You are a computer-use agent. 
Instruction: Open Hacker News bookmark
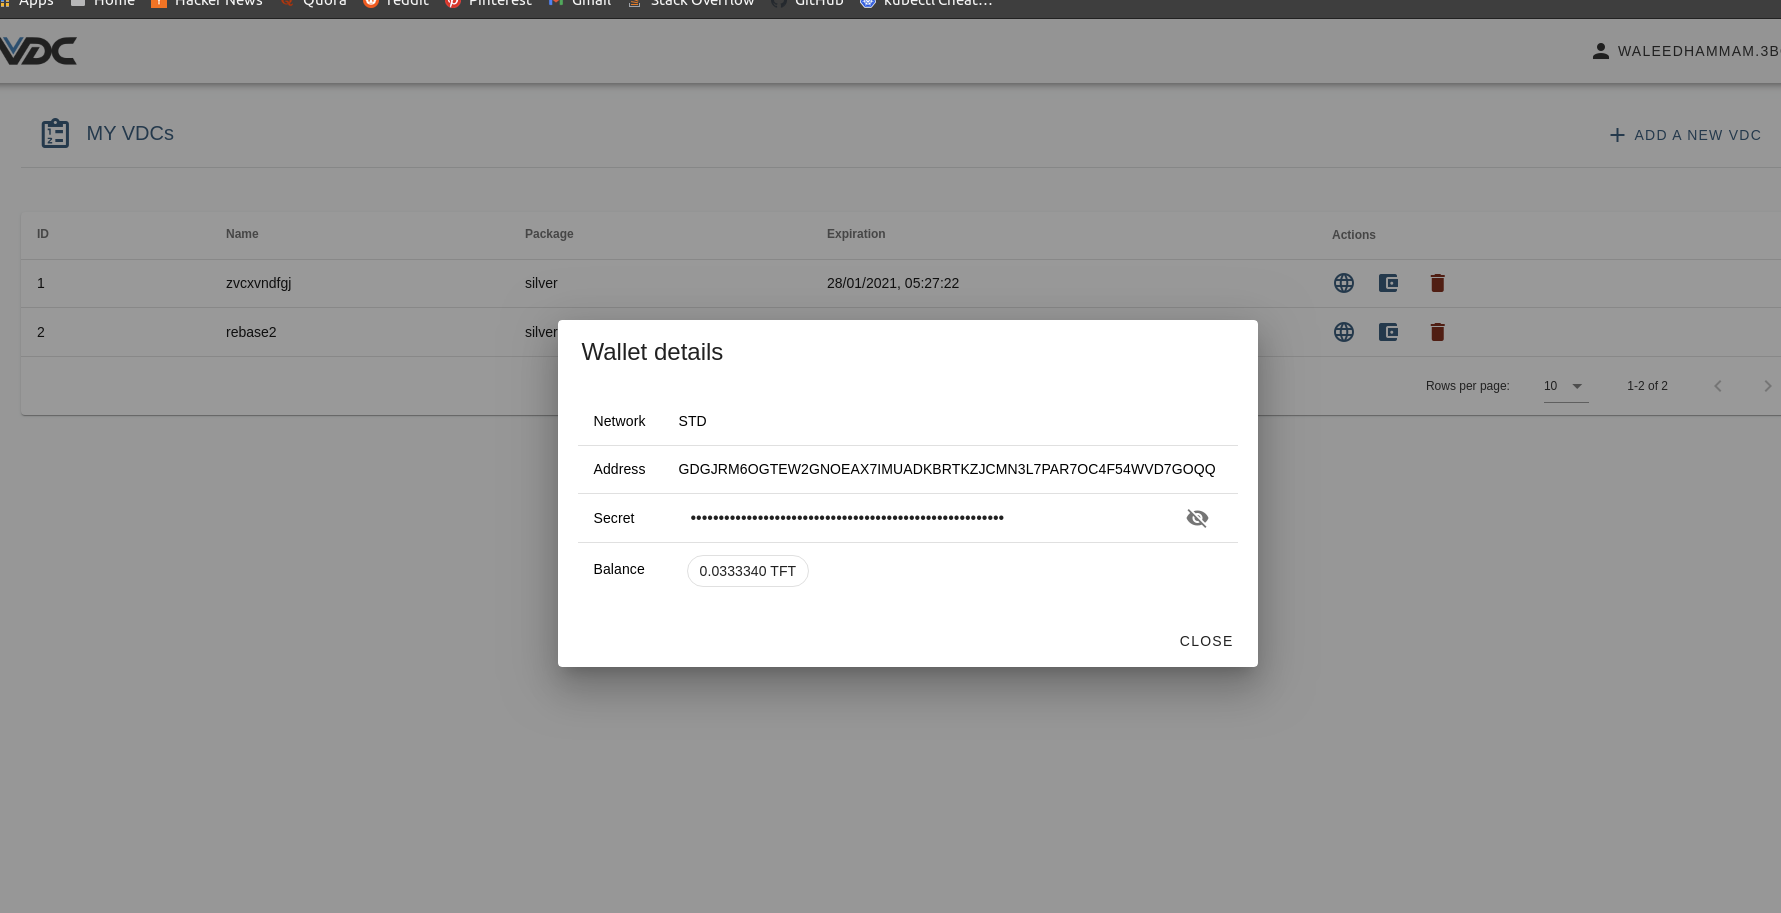point(207,3)
